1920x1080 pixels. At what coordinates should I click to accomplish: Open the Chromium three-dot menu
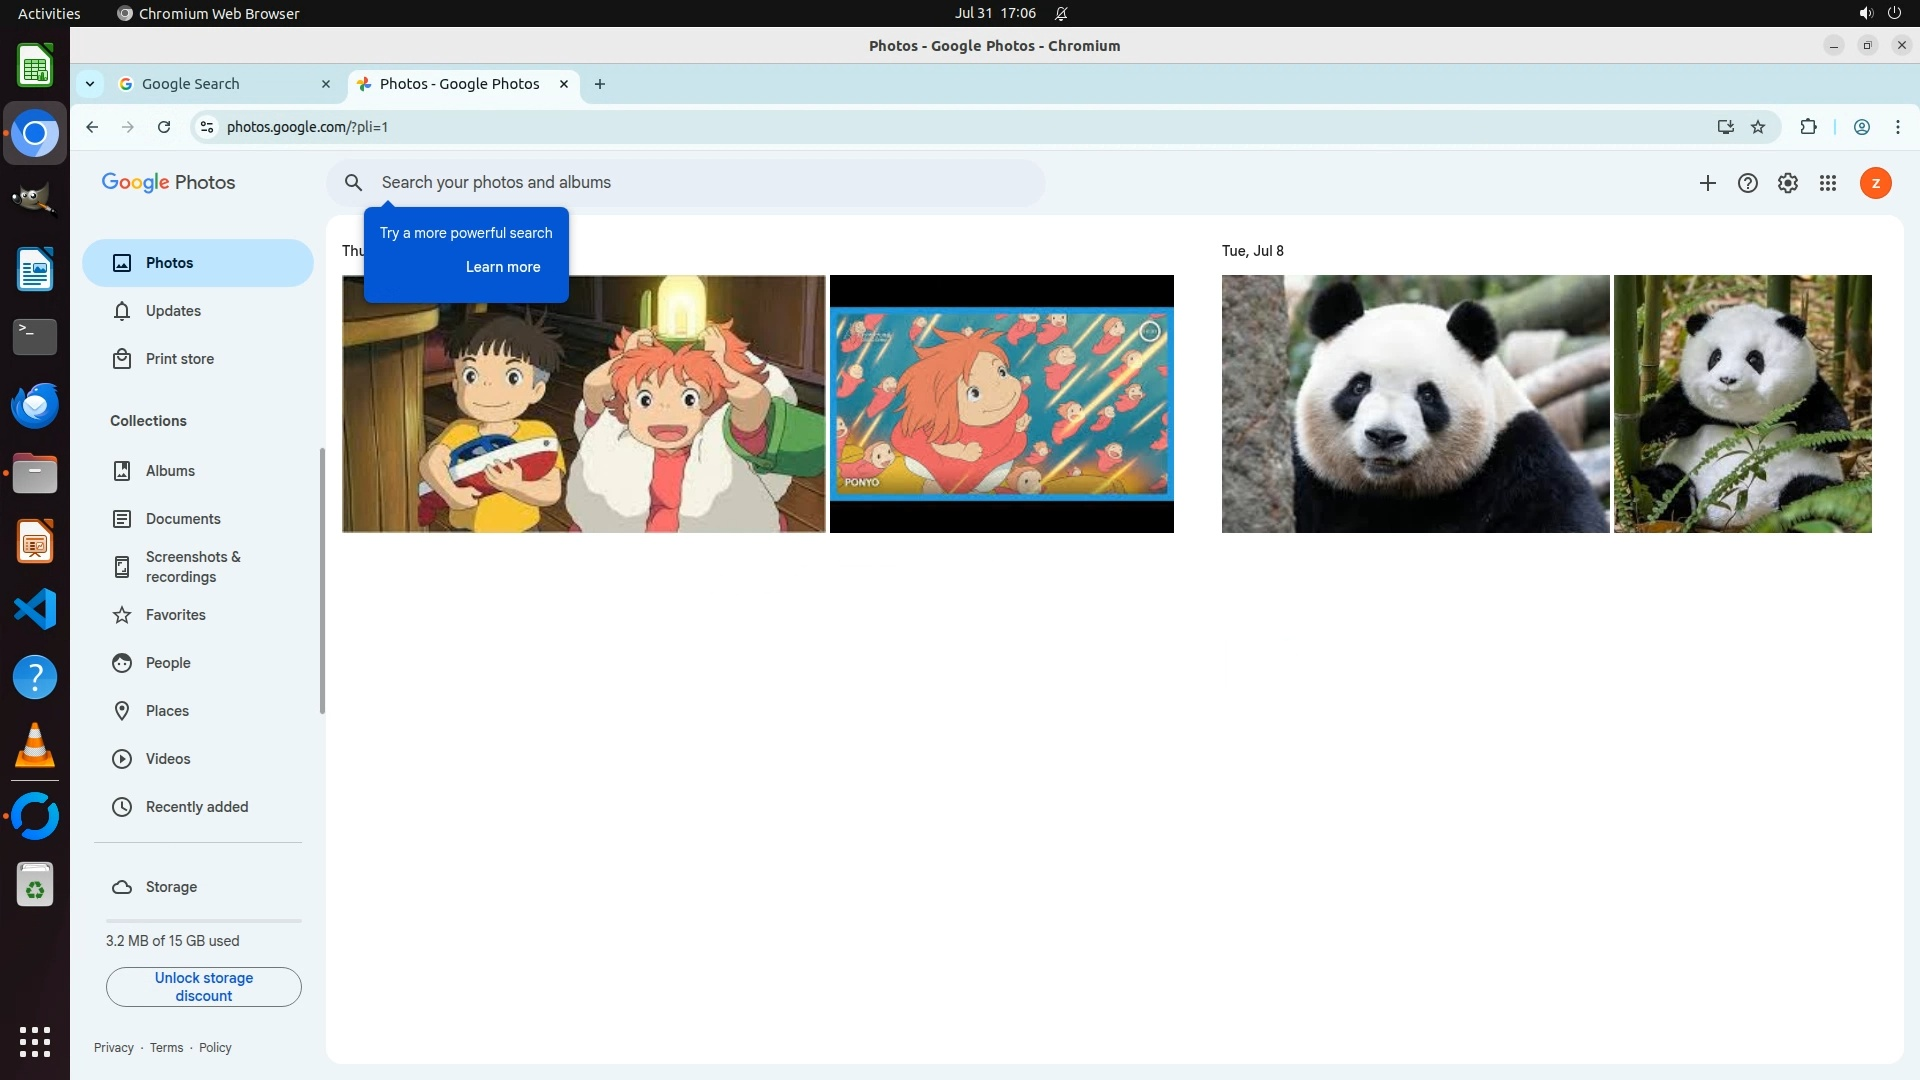1897,127
